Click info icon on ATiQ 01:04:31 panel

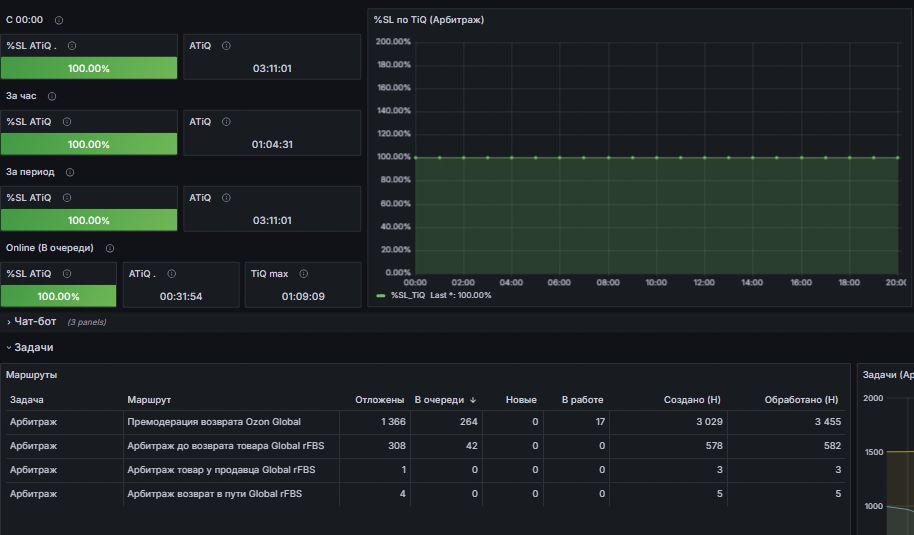(226, 122)
